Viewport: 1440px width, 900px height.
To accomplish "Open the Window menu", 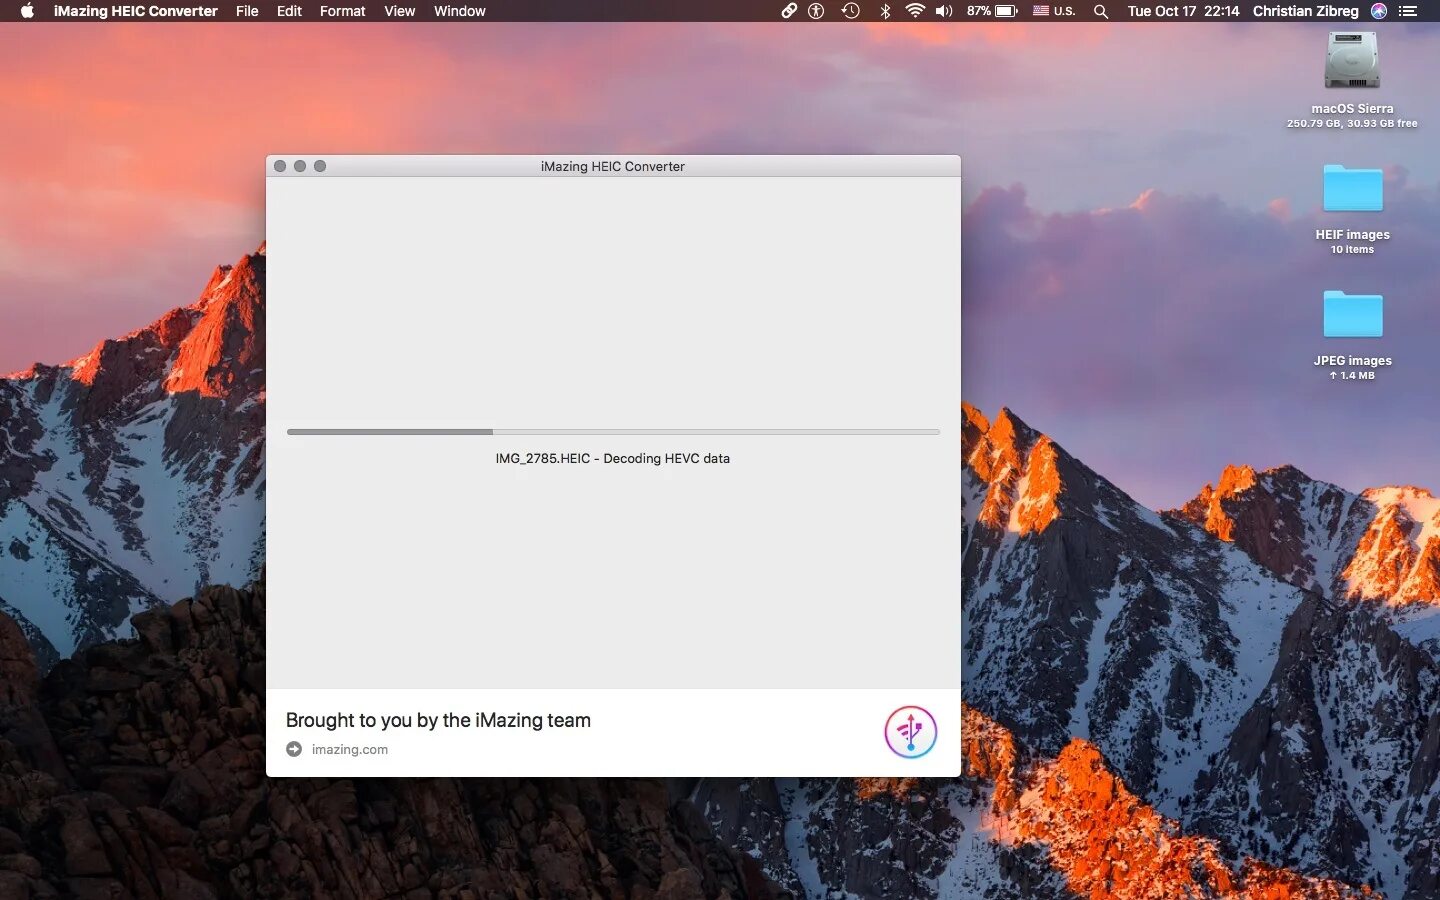I will [459, 11].
